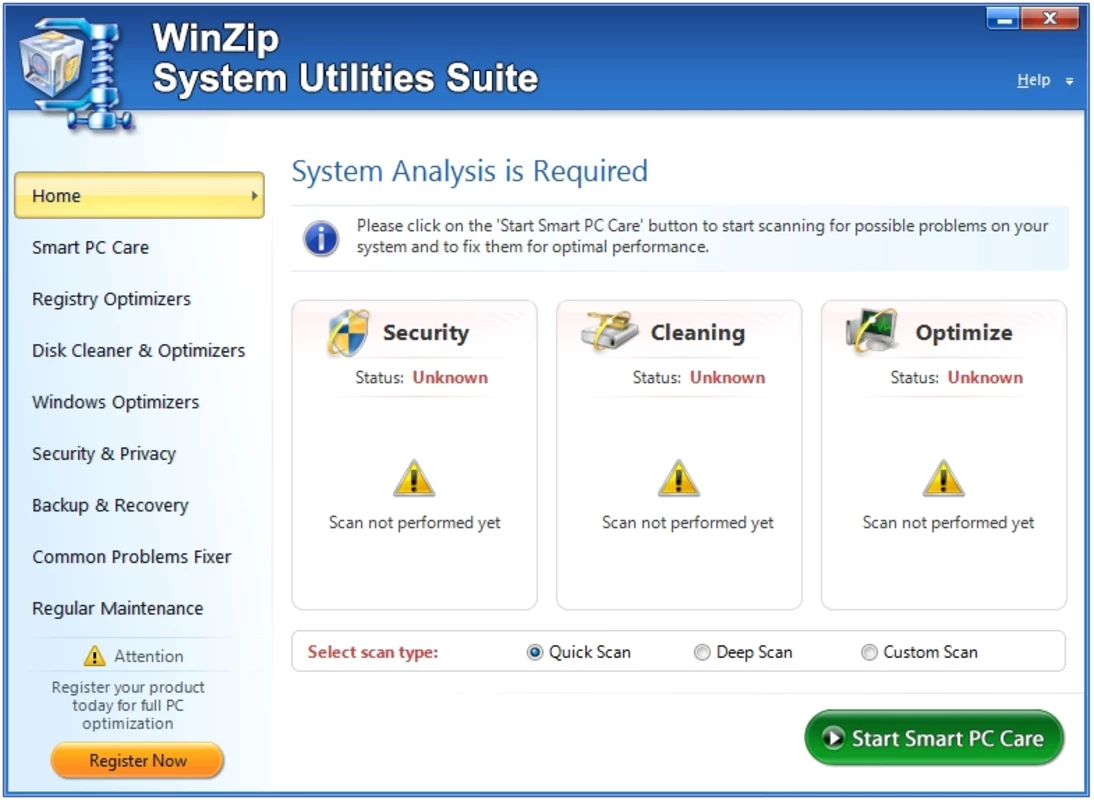Click the warning triangle in Optimize card
This screenshot has width=1094, height=800.
(x=943, y=478)
